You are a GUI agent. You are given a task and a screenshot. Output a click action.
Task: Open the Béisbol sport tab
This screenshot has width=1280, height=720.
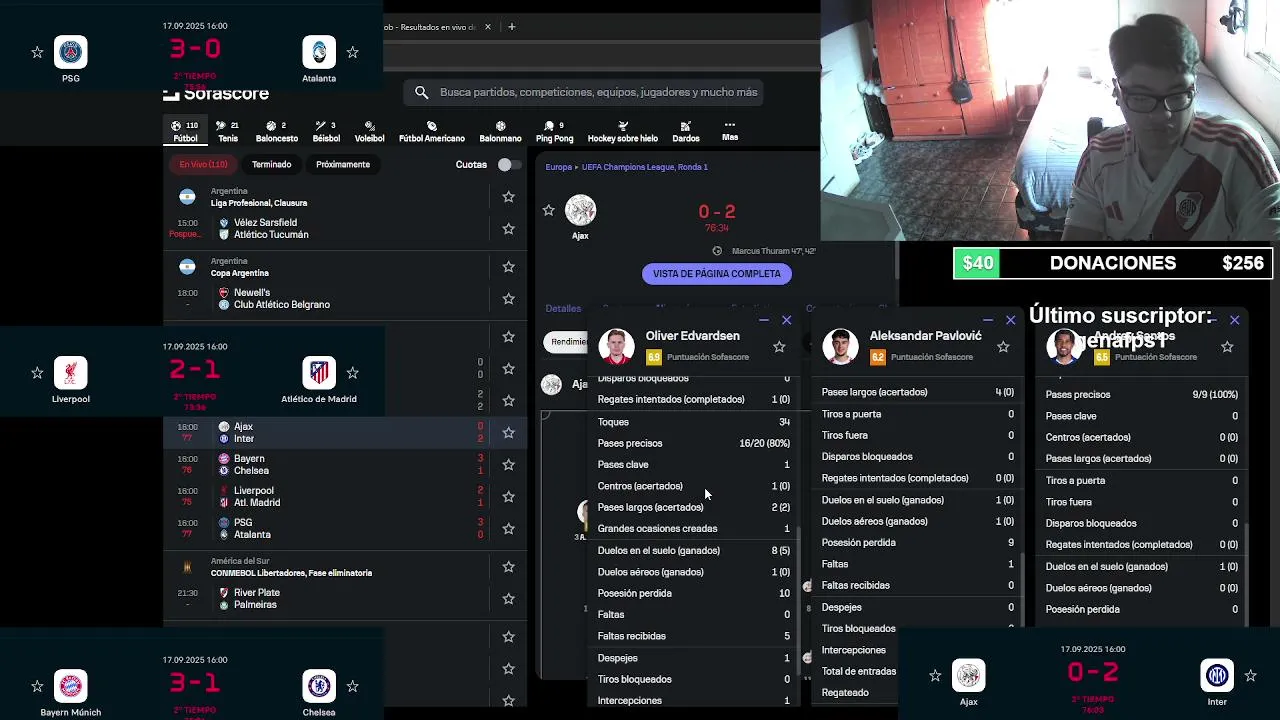point(326,132)
